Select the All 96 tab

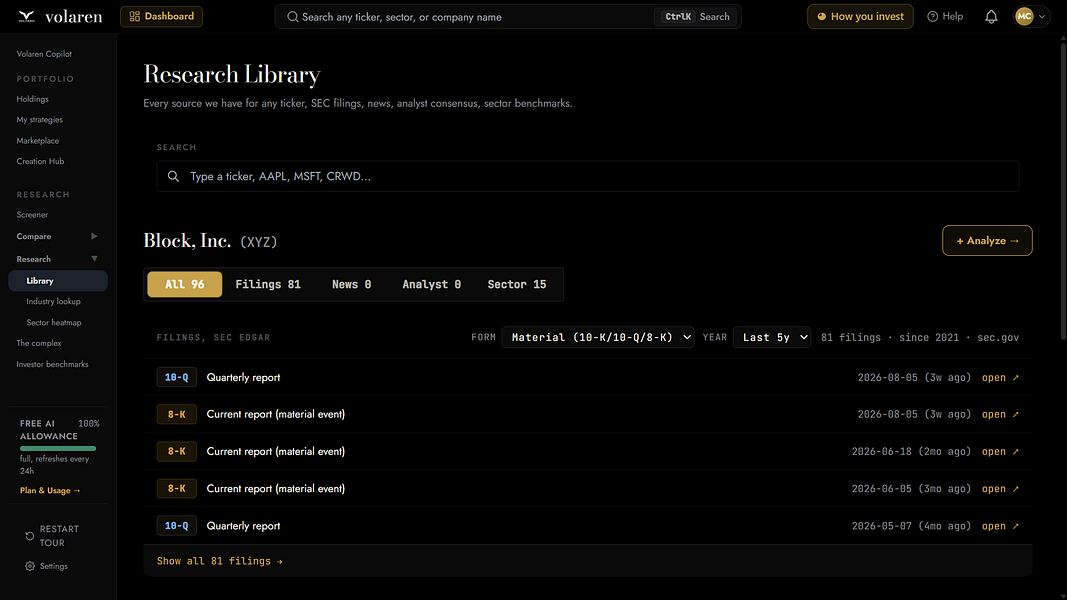[x=184, y=284]
